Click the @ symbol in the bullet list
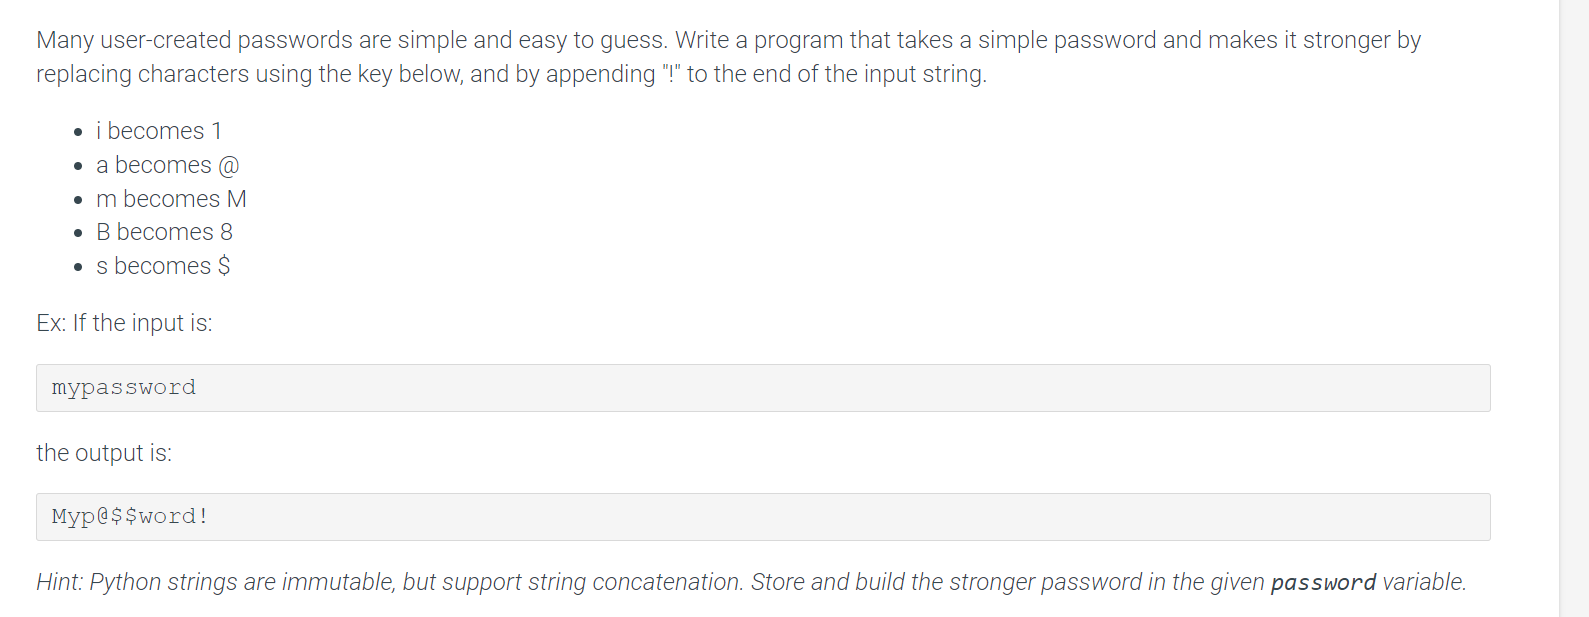 coord(229,165)
